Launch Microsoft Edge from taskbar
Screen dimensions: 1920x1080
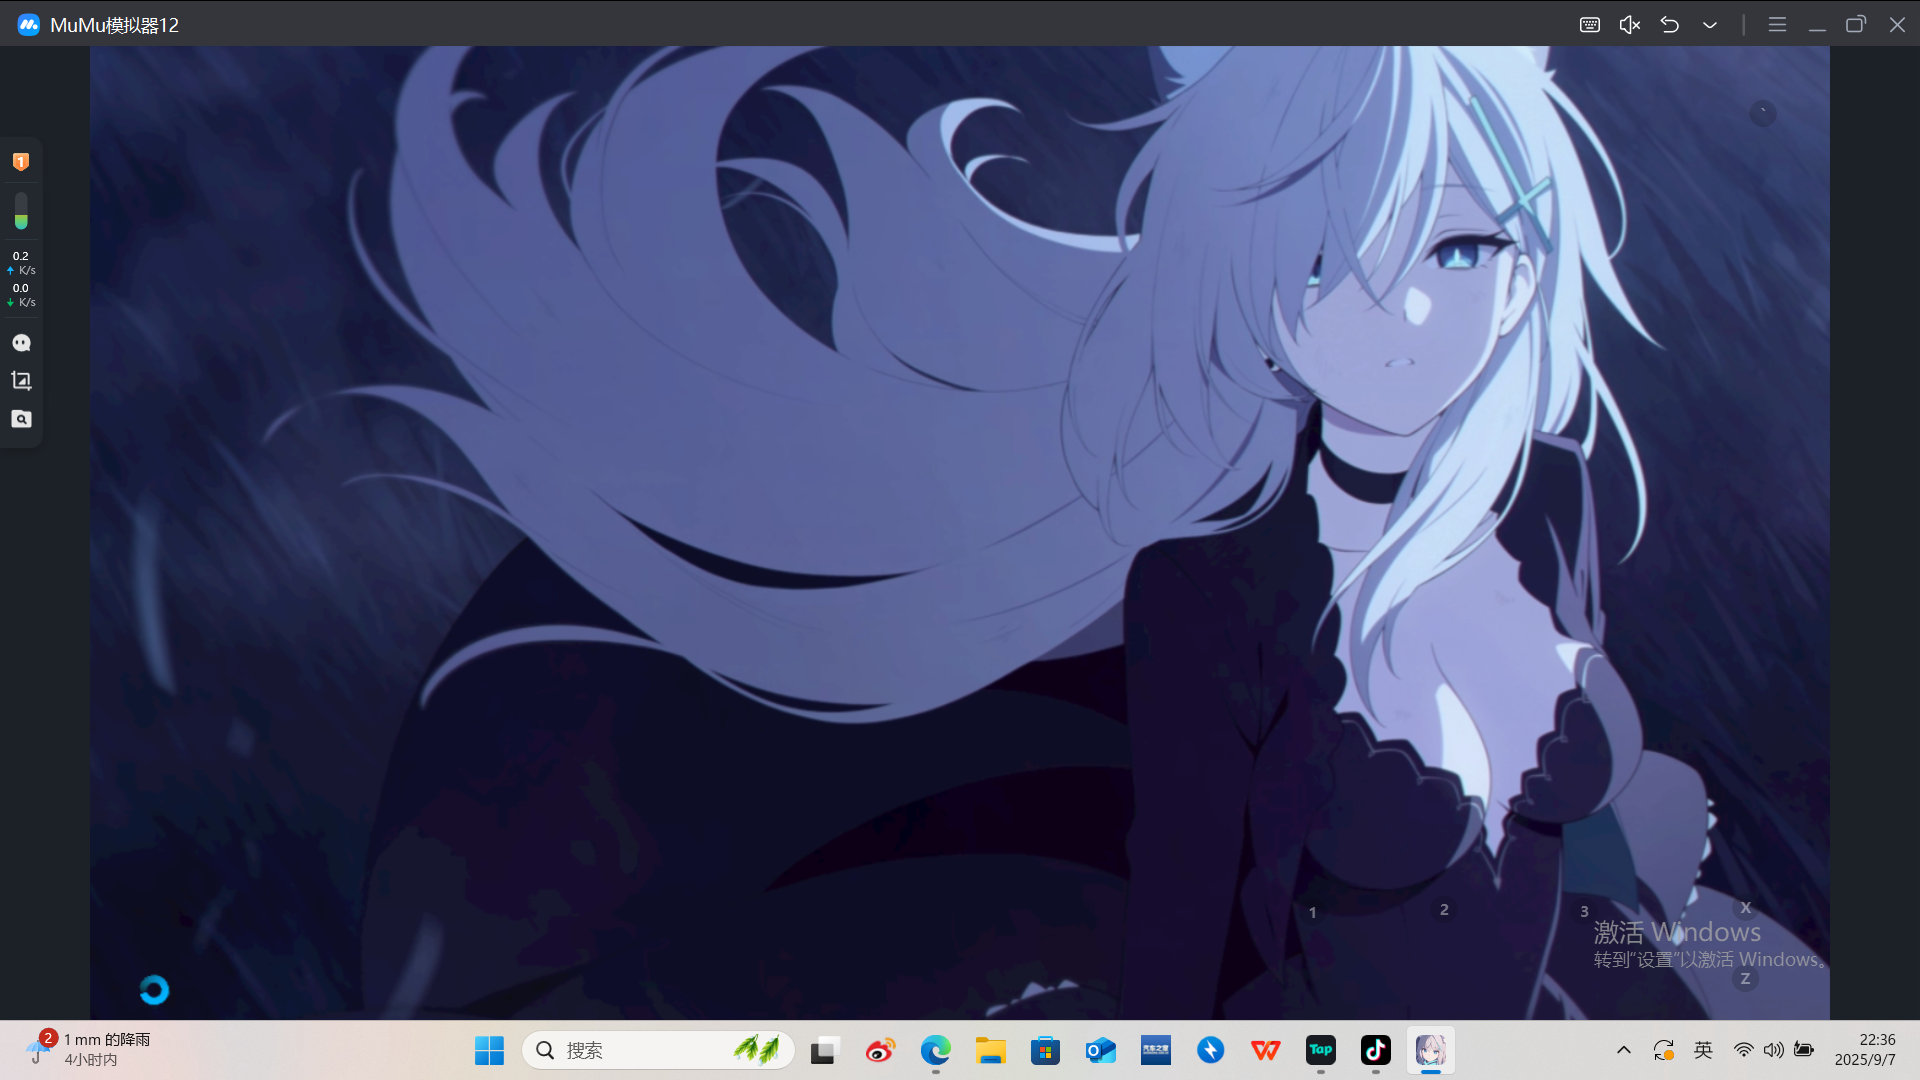935,1050
